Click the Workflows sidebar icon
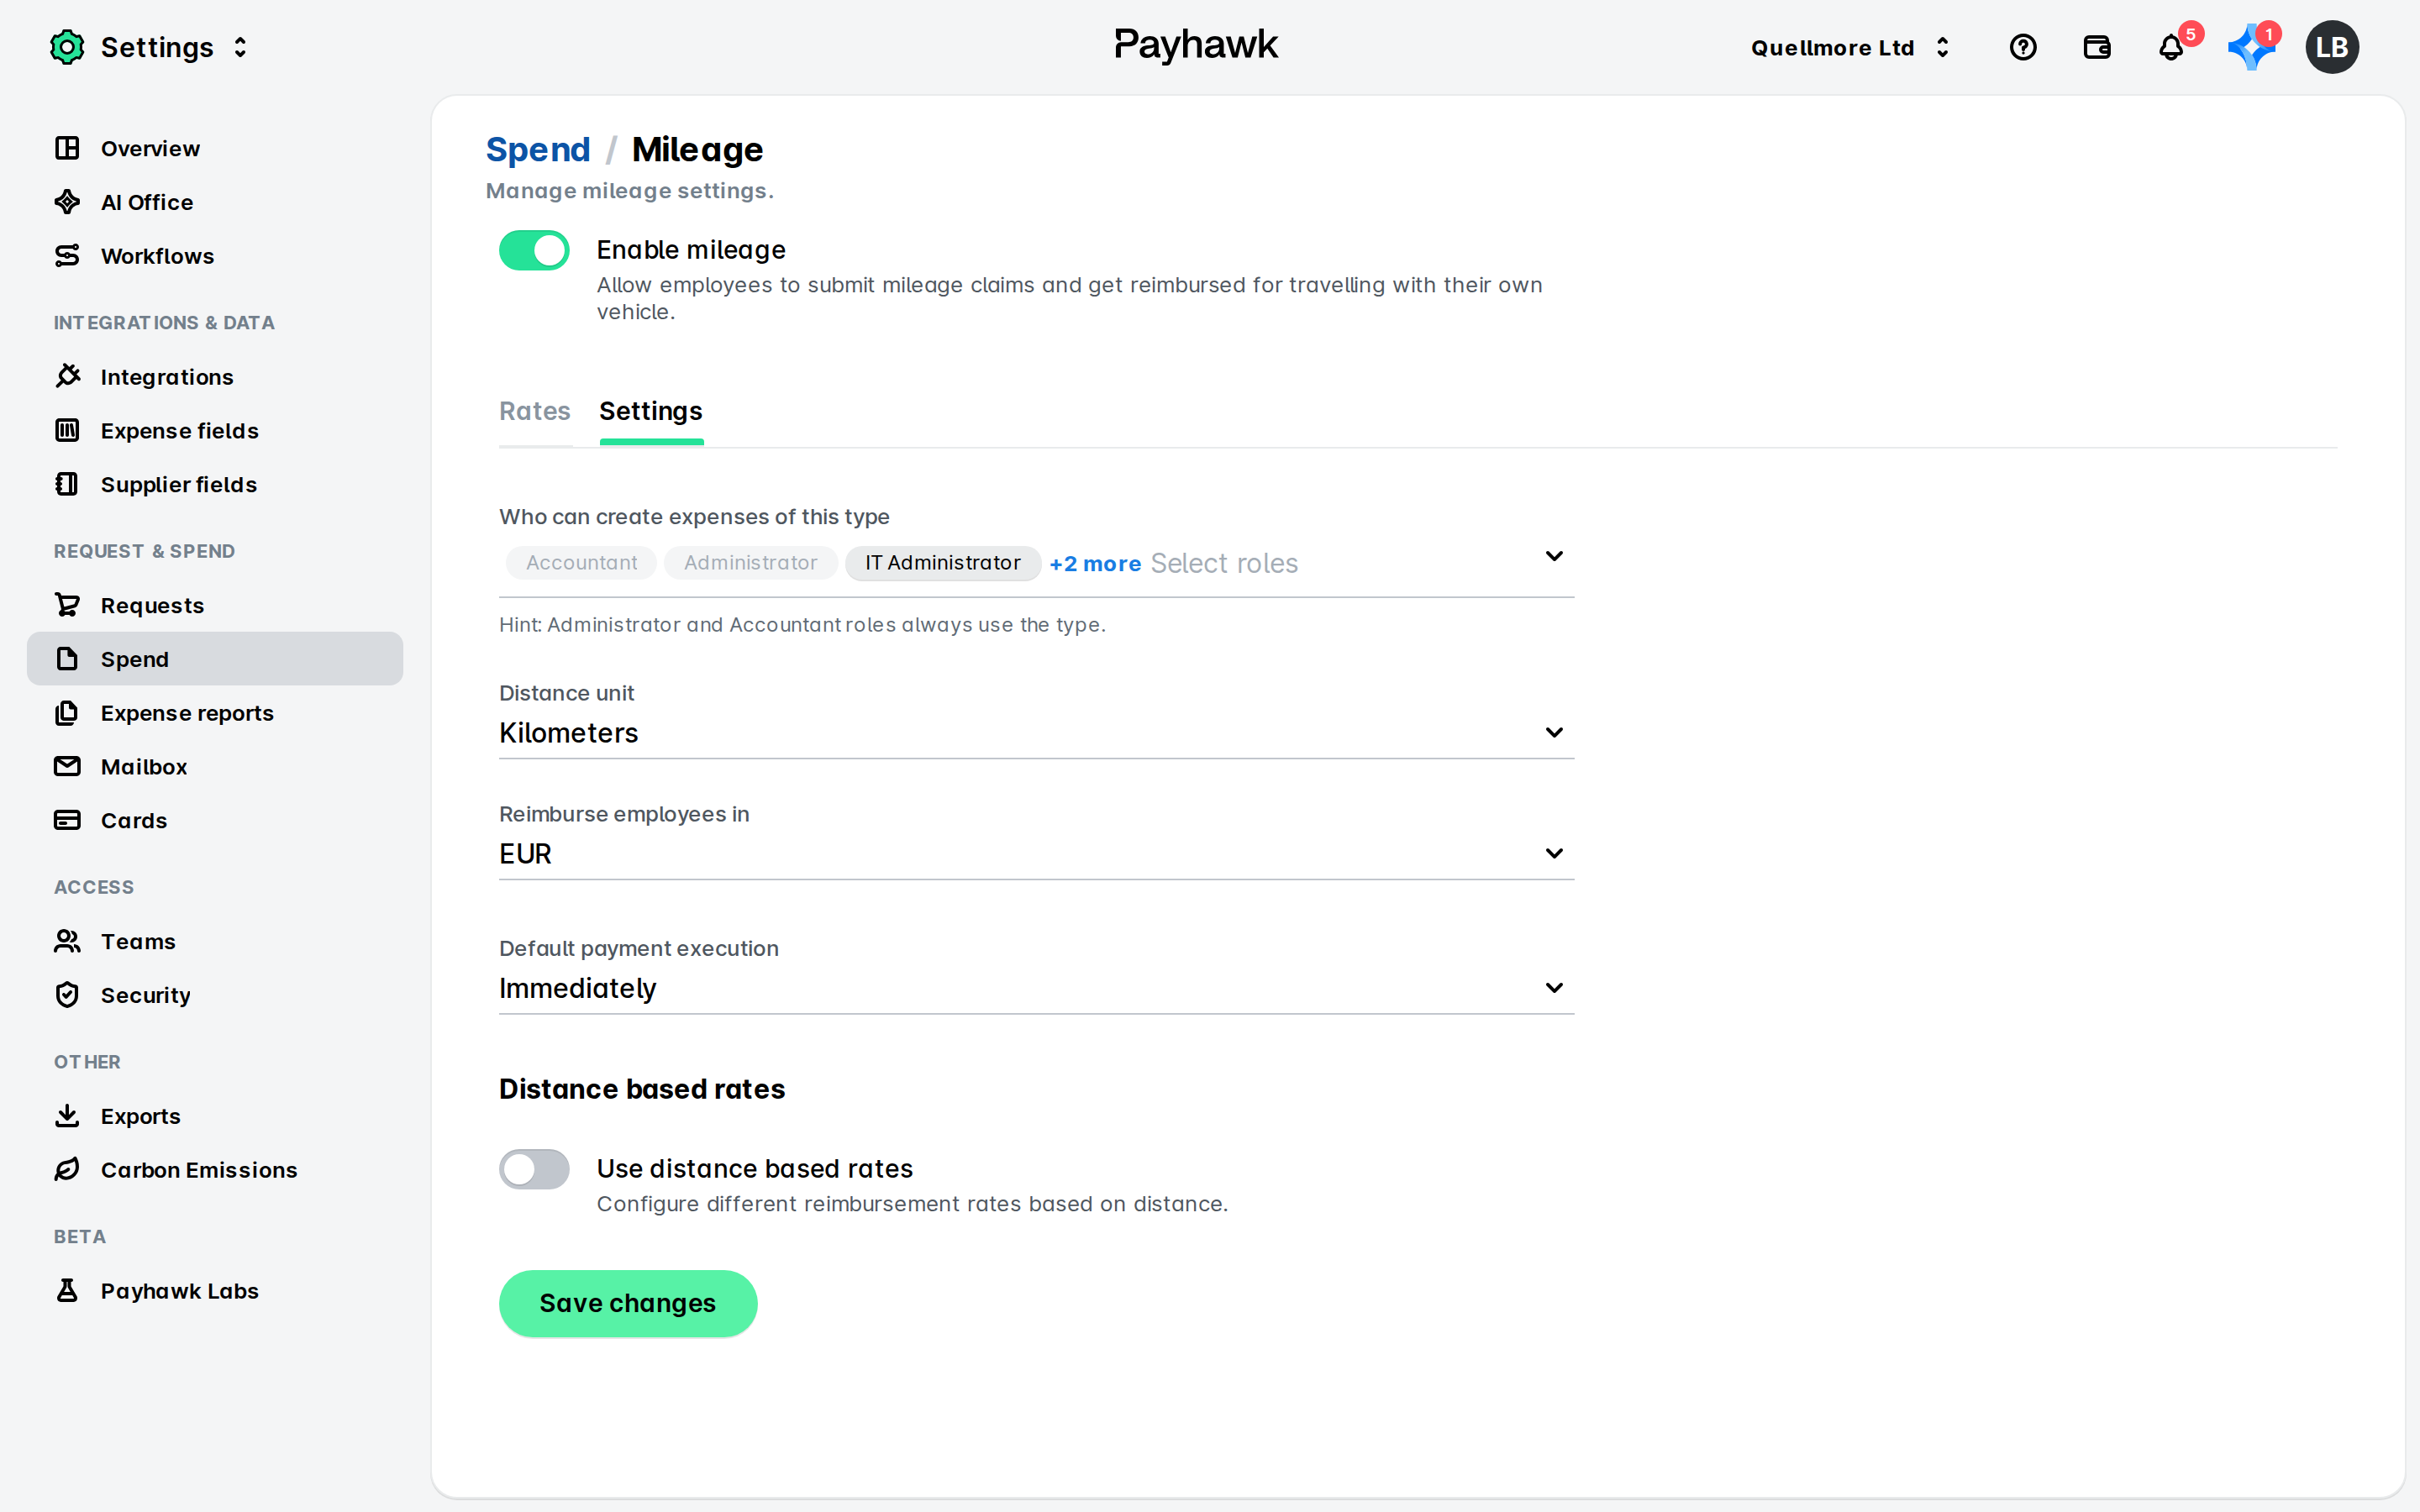 coord(67,256)
